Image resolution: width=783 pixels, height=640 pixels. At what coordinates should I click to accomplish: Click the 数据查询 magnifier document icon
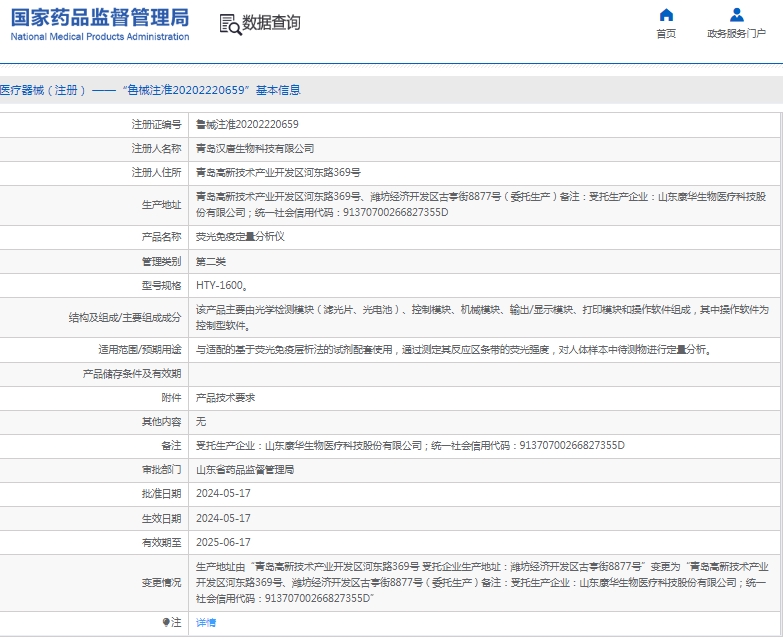click(230, 24)
